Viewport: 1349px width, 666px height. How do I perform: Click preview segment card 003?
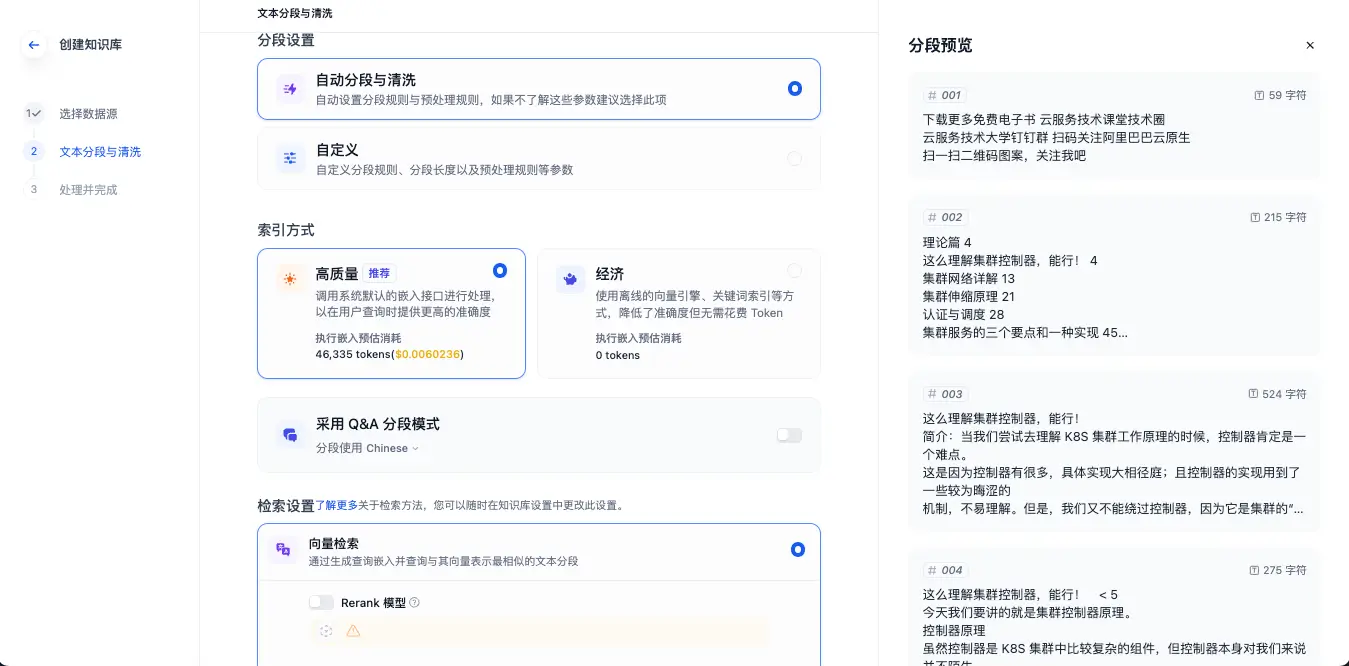click(1114, 450)
